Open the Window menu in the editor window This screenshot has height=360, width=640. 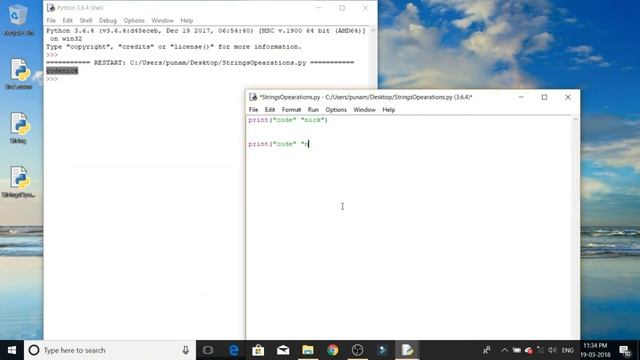(x=364, y=110)
